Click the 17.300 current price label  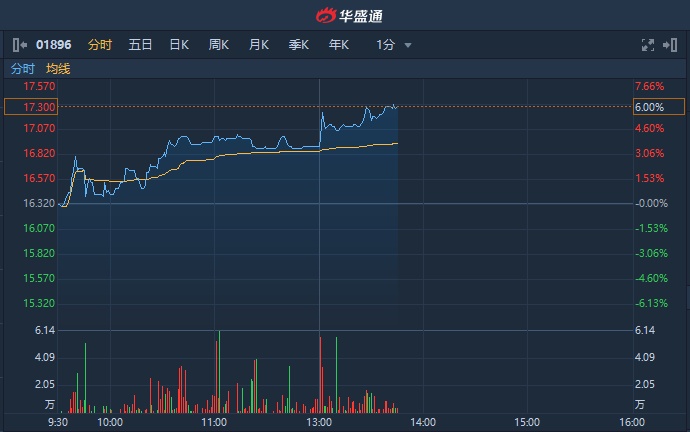30,107
